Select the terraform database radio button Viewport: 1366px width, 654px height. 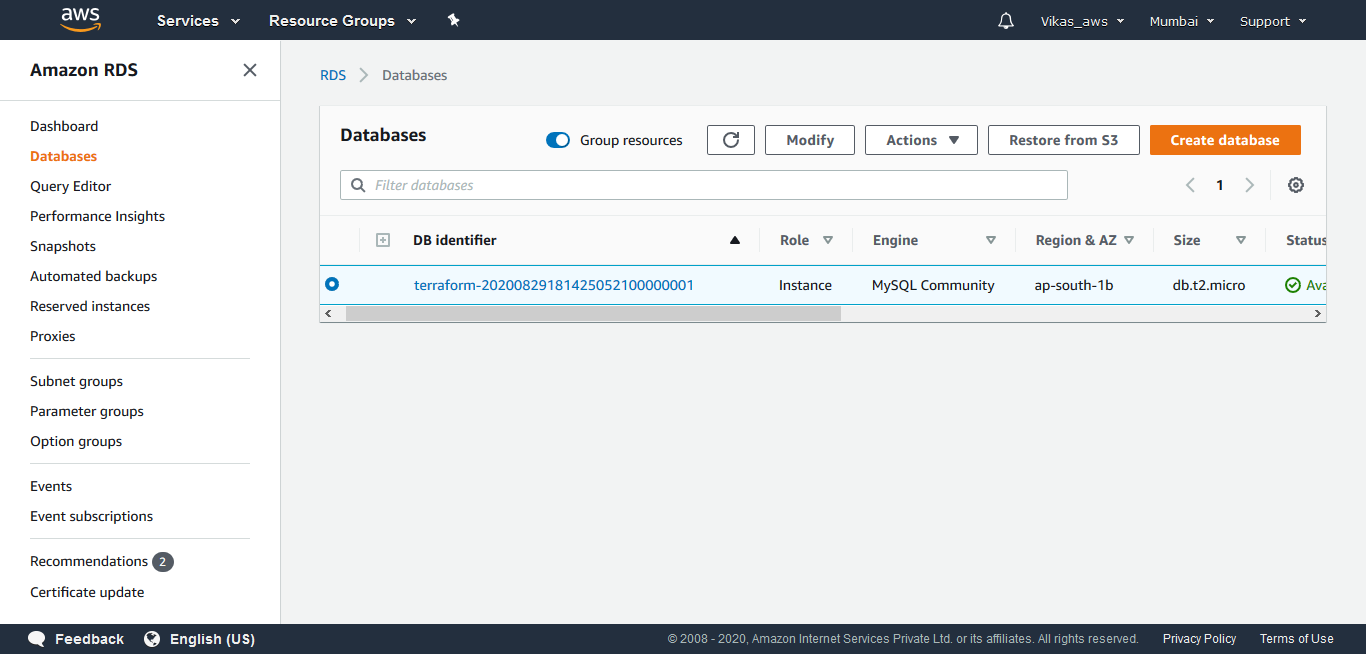(x=332, y=284)
